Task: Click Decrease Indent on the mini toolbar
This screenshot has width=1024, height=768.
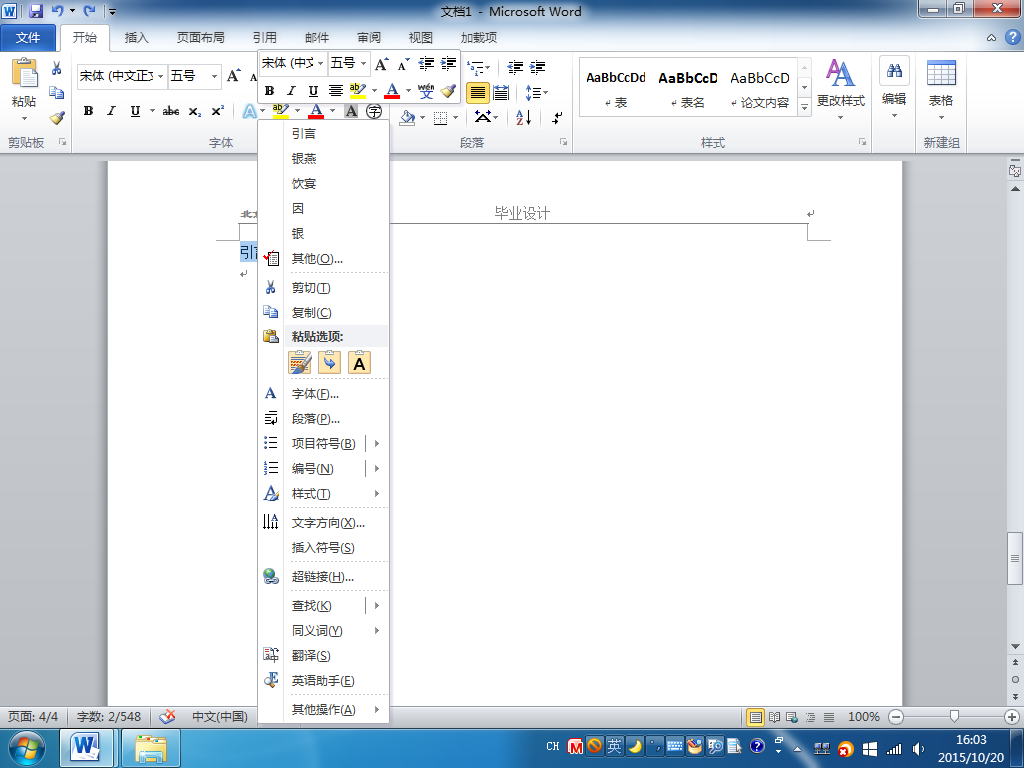Action: (426, 63)
